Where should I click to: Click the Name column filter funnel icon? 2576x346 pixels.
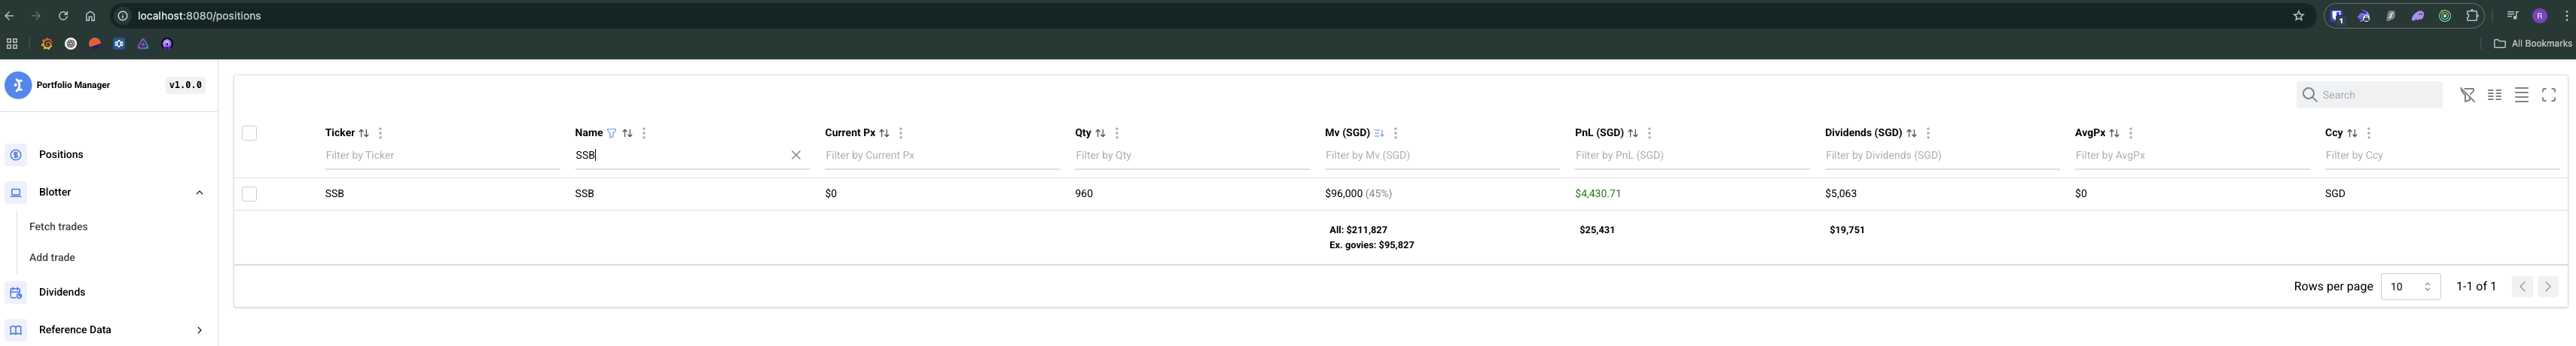(611, 133)
